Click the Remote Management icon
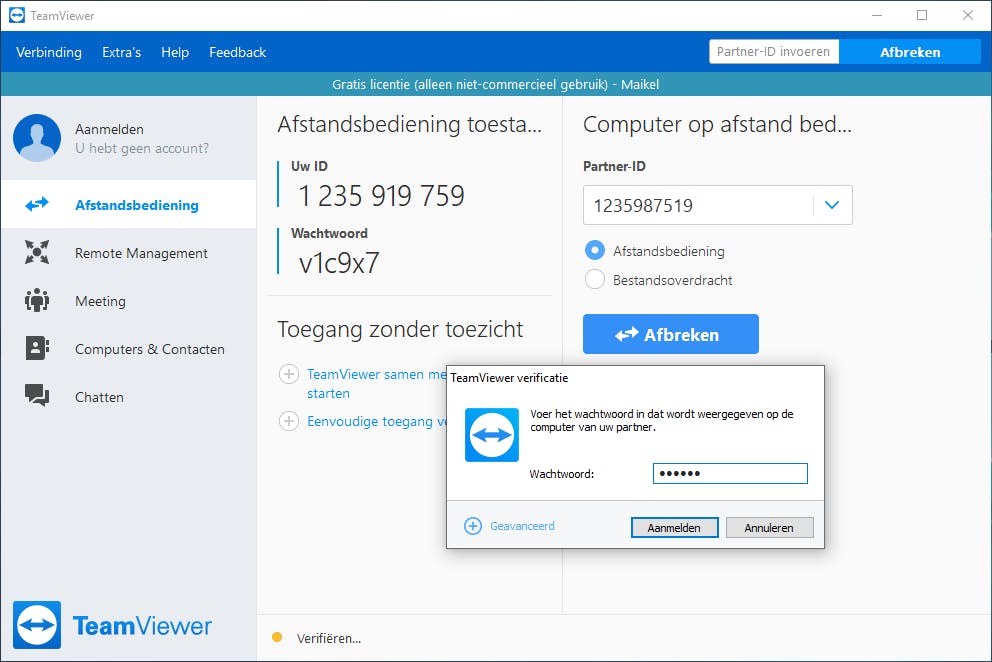The image size is (992, 662). 37,252
